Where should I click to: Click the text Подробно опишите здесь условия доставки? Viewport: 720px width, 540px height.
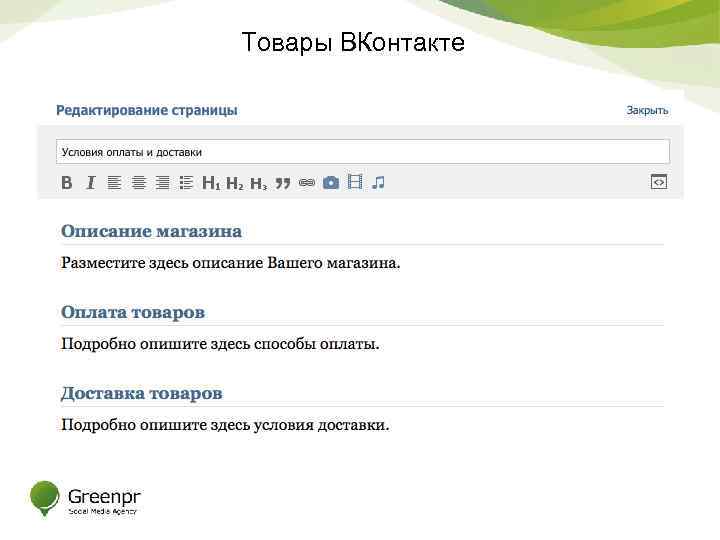coord(225,425)
